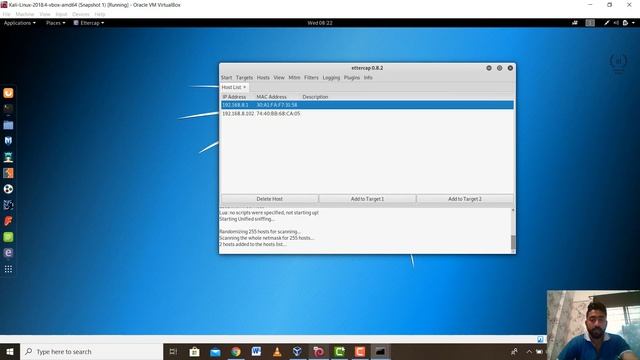Open the soccer-ball circular icon in dock
The width and height of the screenshot is (640, 360).
[x=8, y=189]
